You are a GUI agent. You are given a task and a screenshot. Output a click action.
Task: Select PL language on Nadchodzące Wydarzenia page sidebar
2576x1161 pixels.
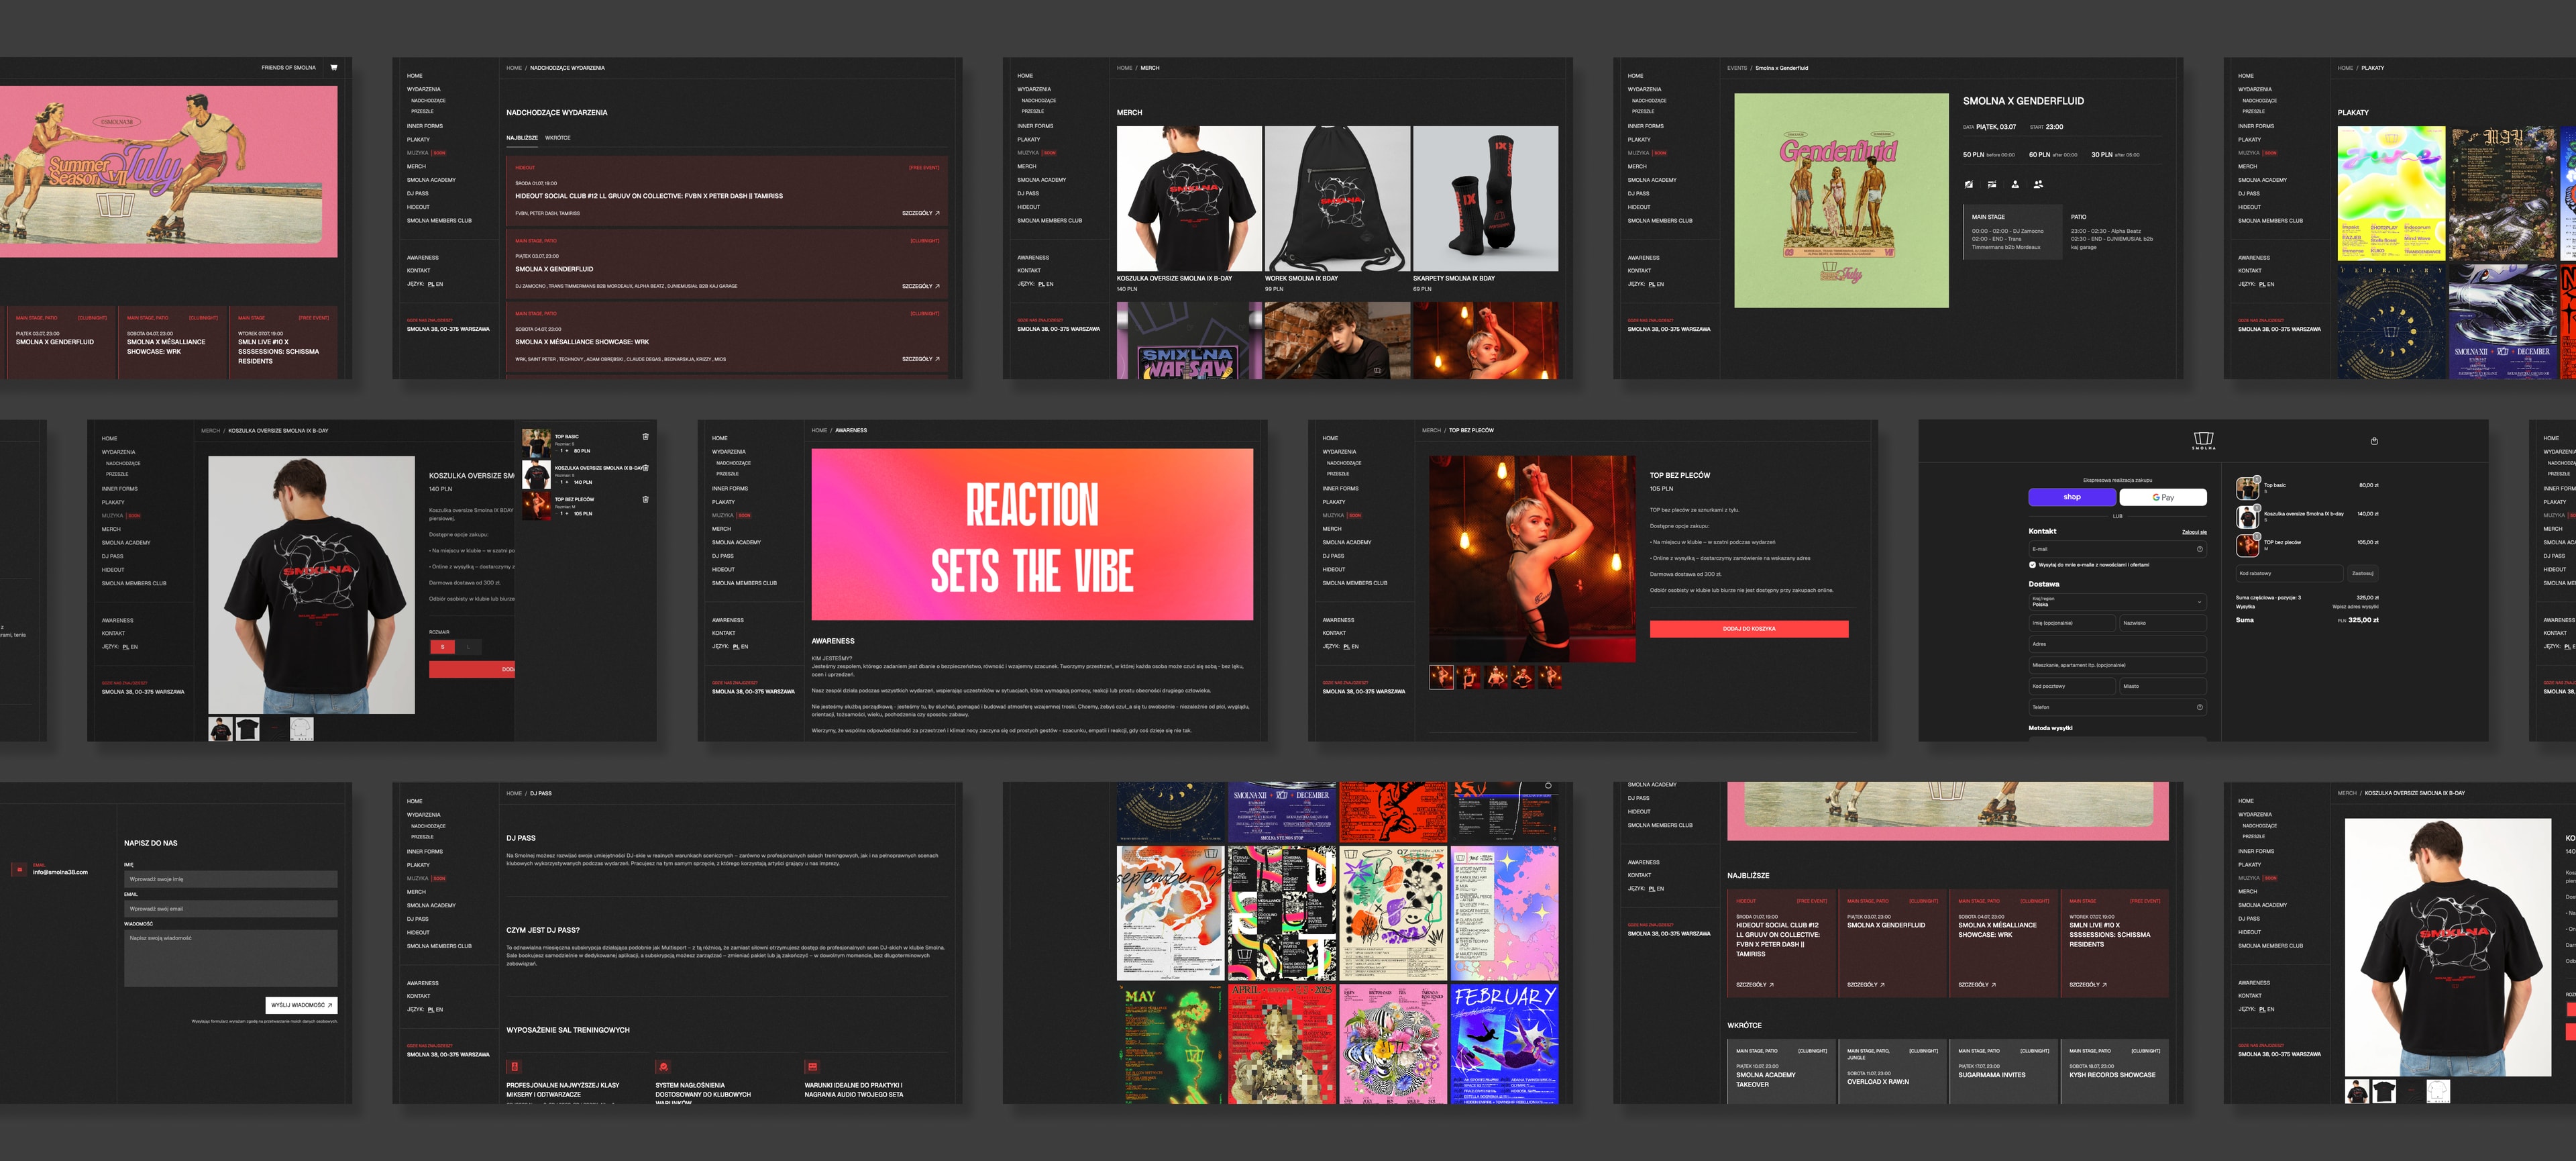(431, 284)
